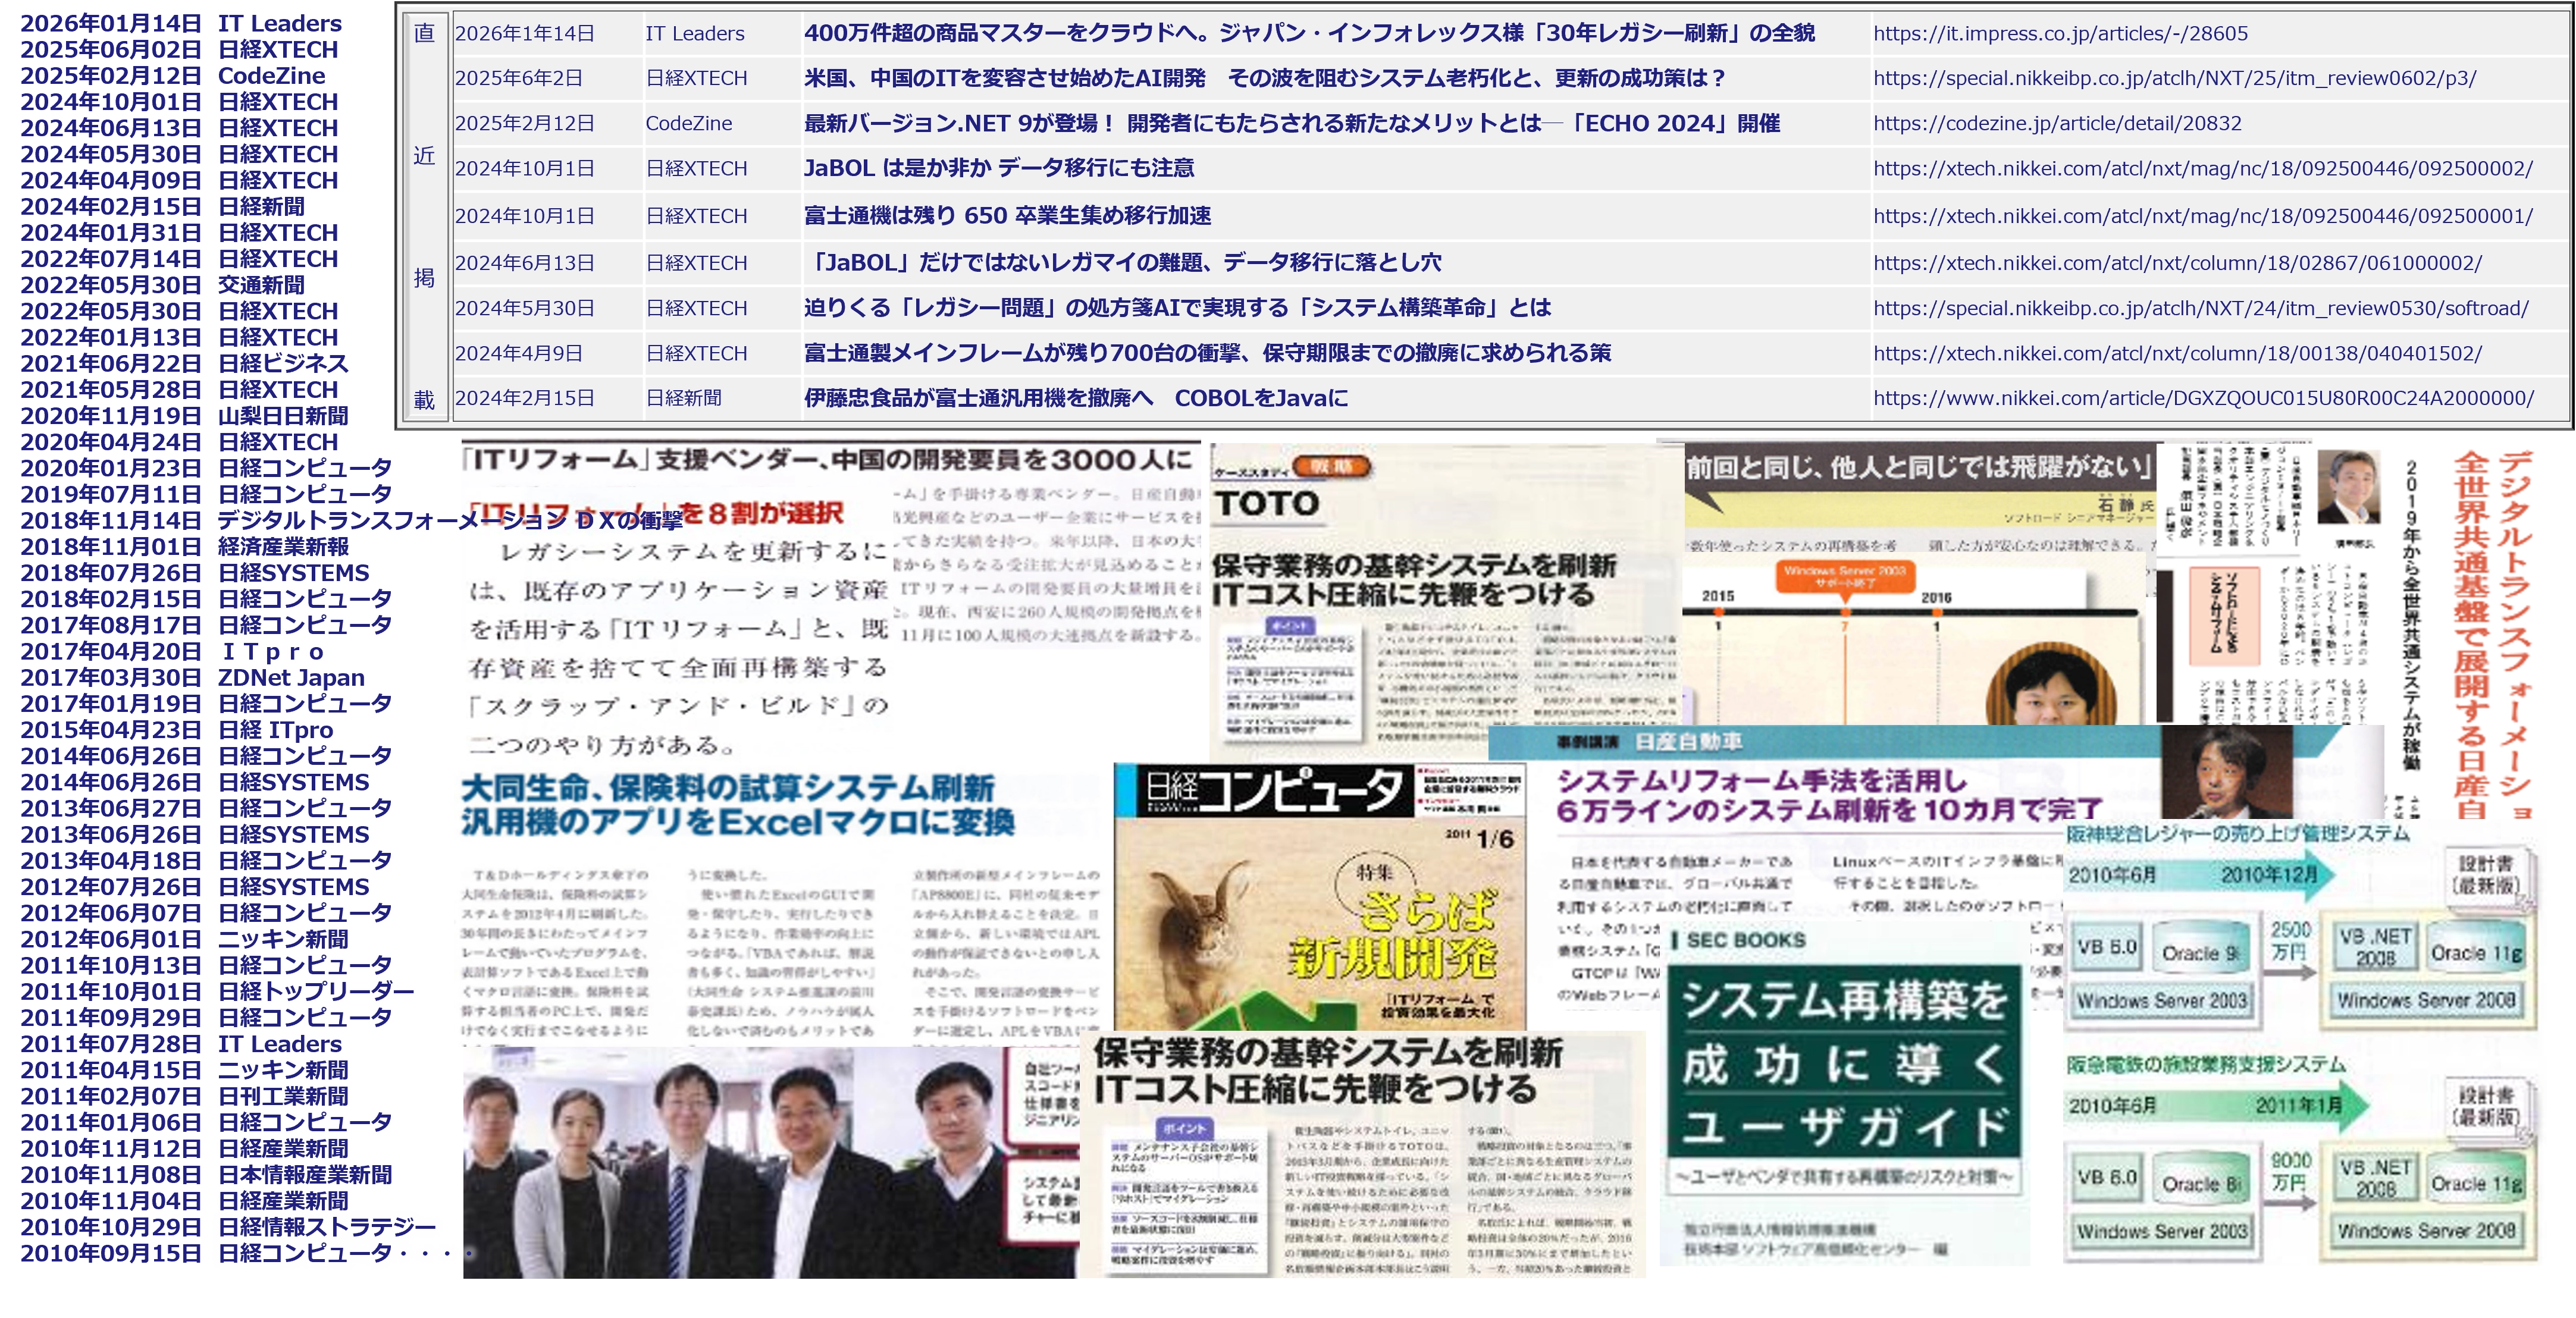Open the itm_review0530 softroad URL

[x=2201, y=308]
